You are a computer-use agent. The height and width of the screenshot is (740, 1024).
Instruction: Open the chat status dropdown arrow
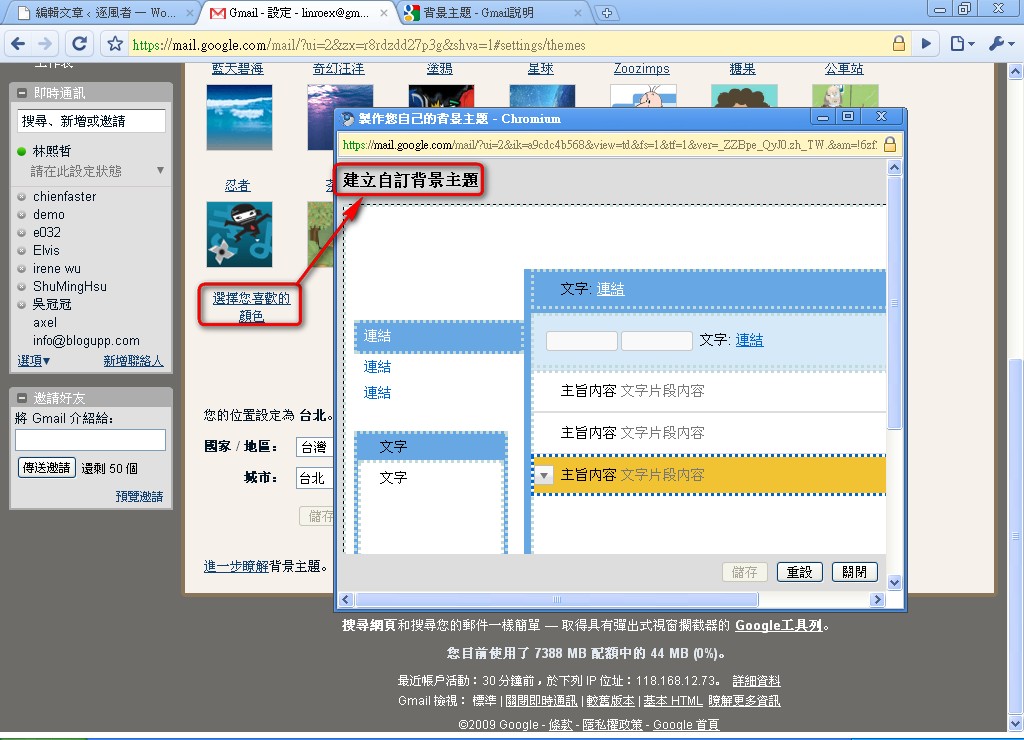[x=160, y=170]
